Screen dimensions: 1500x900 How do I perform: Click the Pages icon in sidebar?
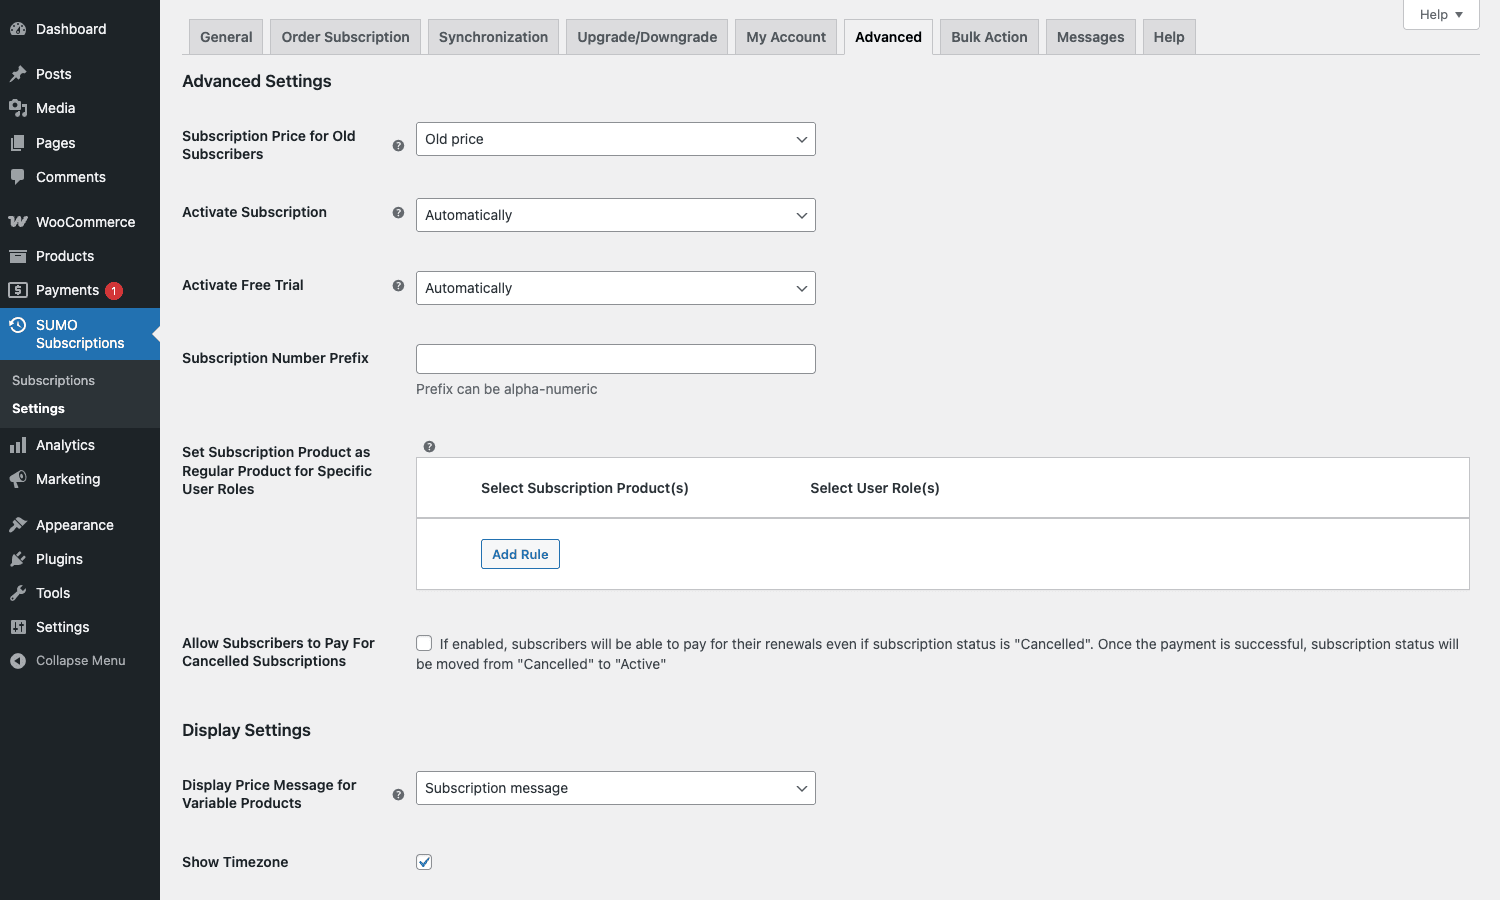coord(18,143)
